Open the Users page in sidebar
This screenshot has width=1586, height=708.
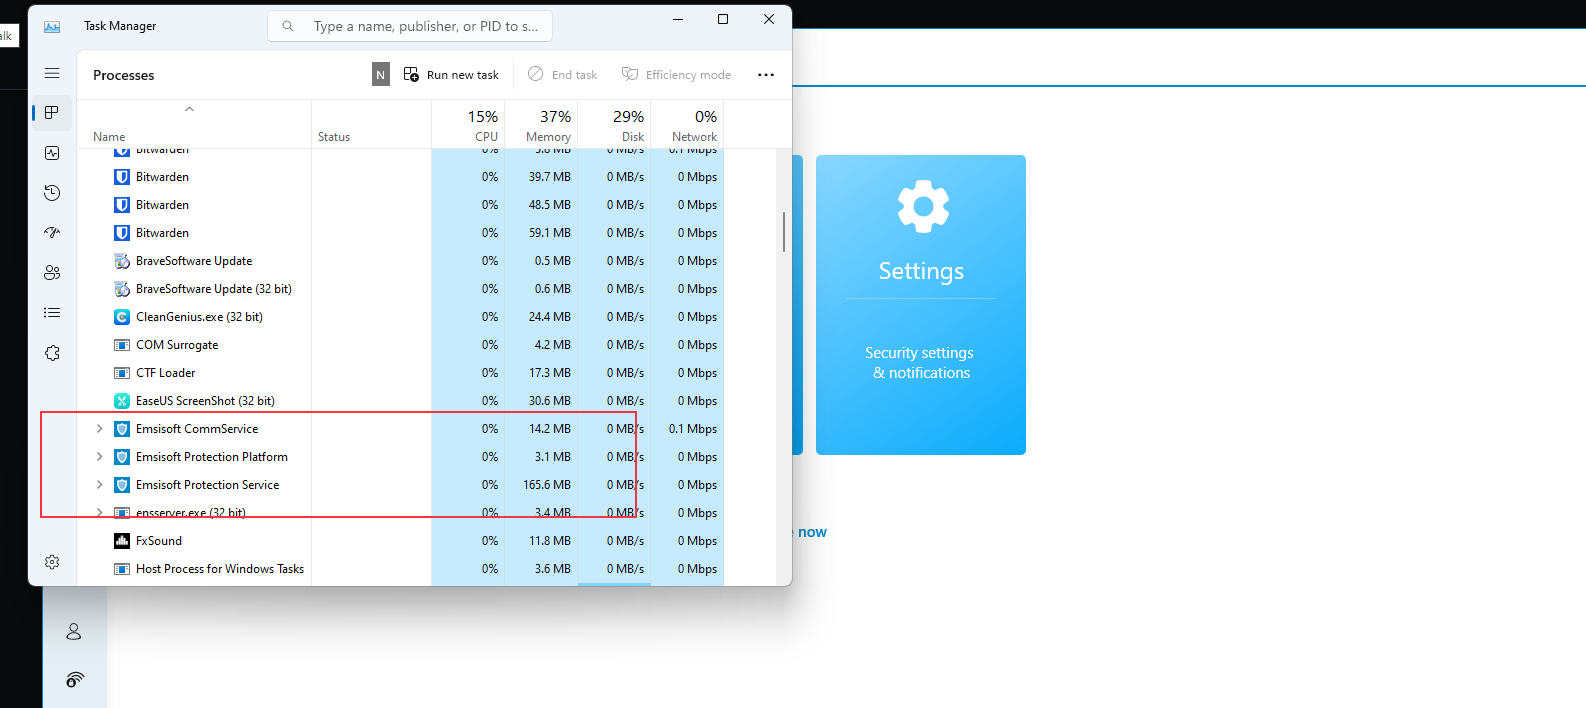point(52,273)
